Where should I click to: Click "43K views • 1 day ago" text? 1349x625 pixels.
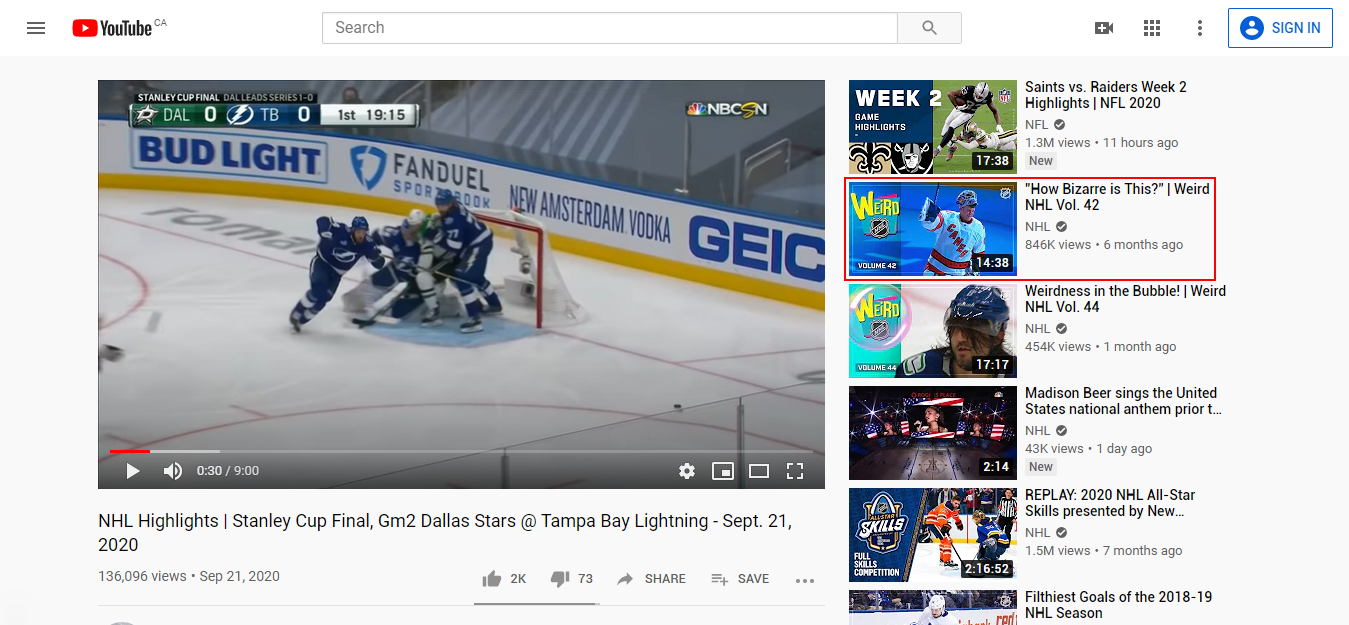tap(1089, 449)
